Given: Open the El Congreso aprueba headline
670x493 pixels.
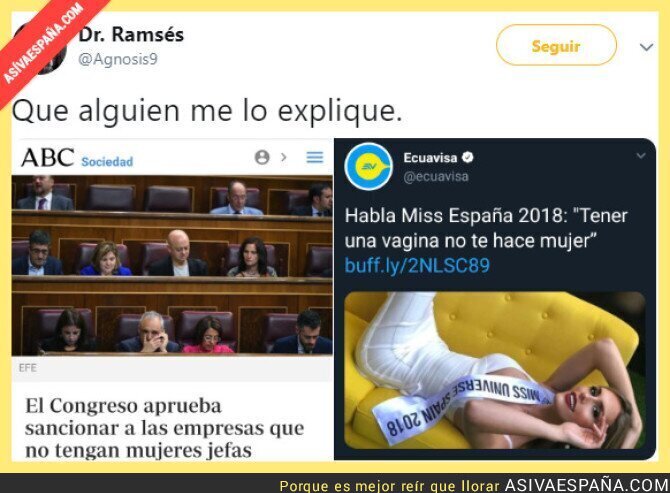Looking at the screenshot, I should coord(165,428).
